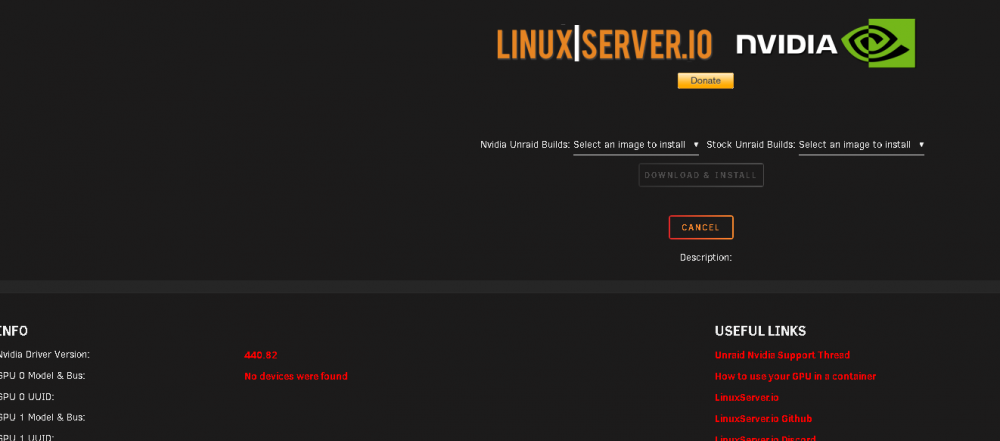Click the GPU 0 UUID label

pyautogui.click(x=27, y=397)
